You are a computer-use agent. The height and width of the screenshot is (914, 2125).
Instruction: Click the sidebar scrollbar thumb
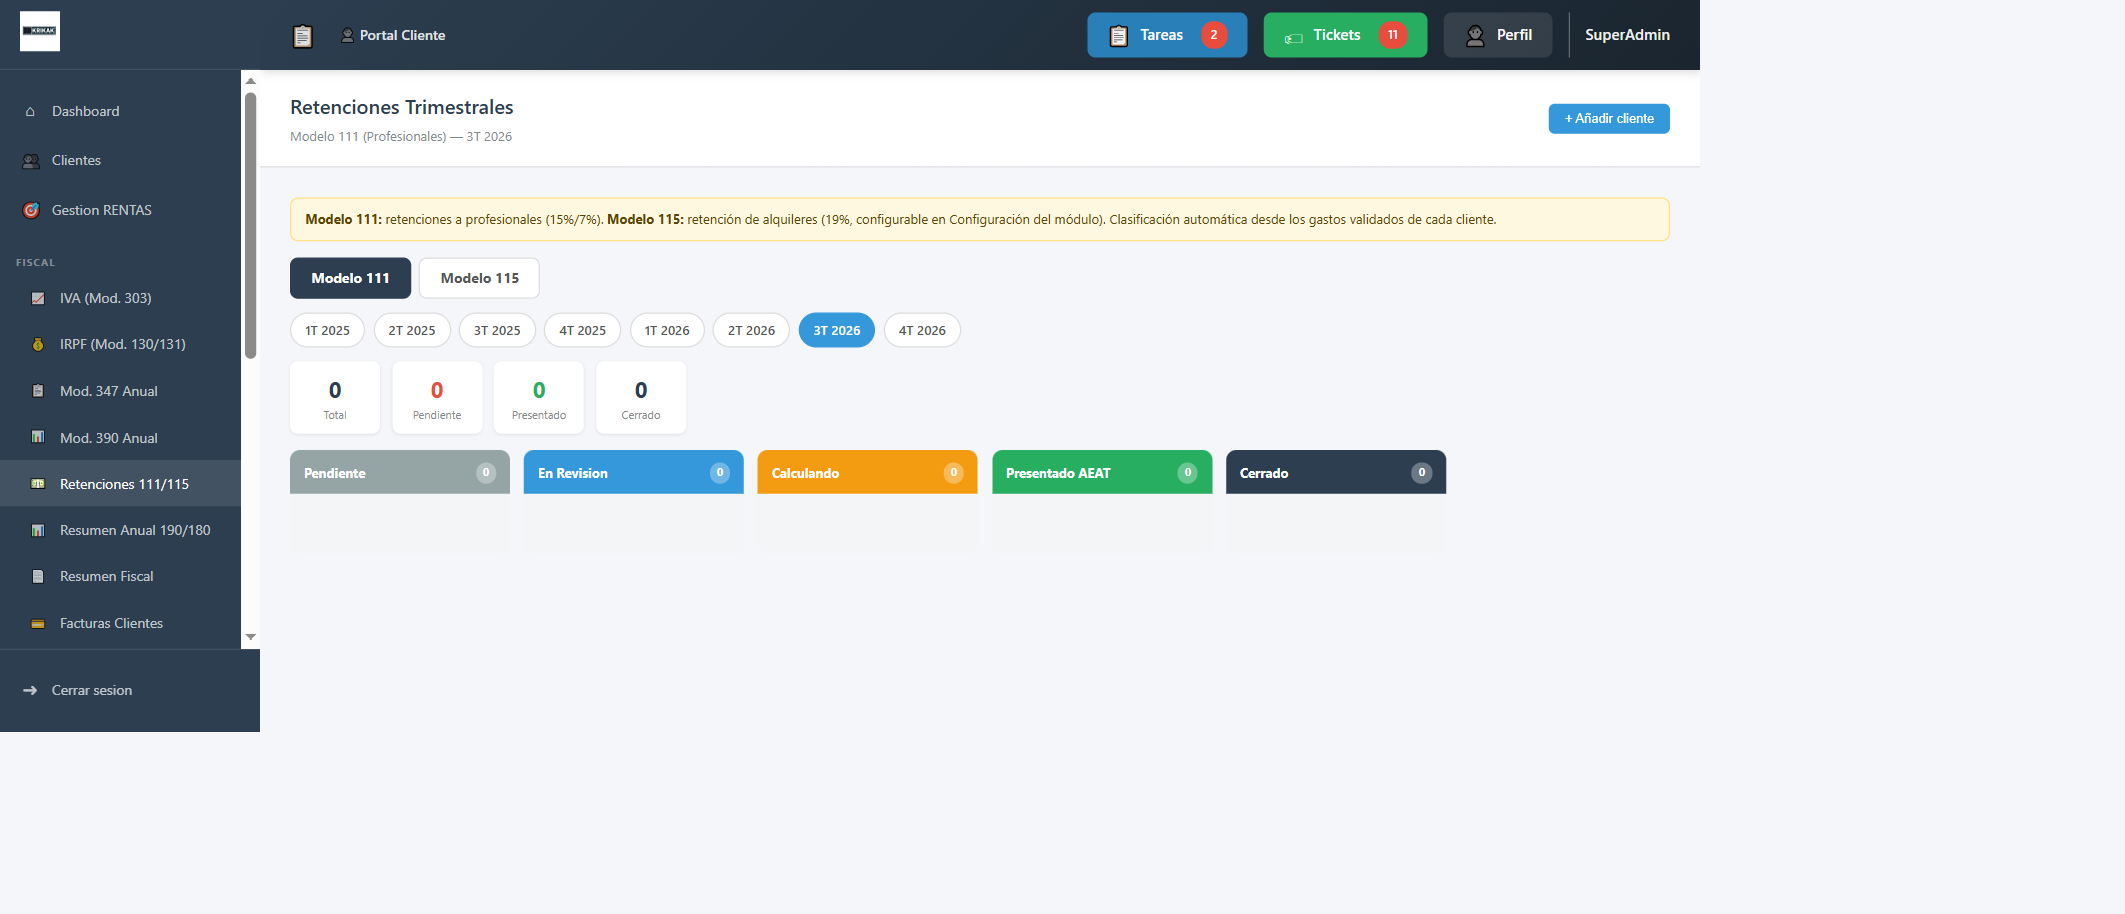click(x=251, y=225)
